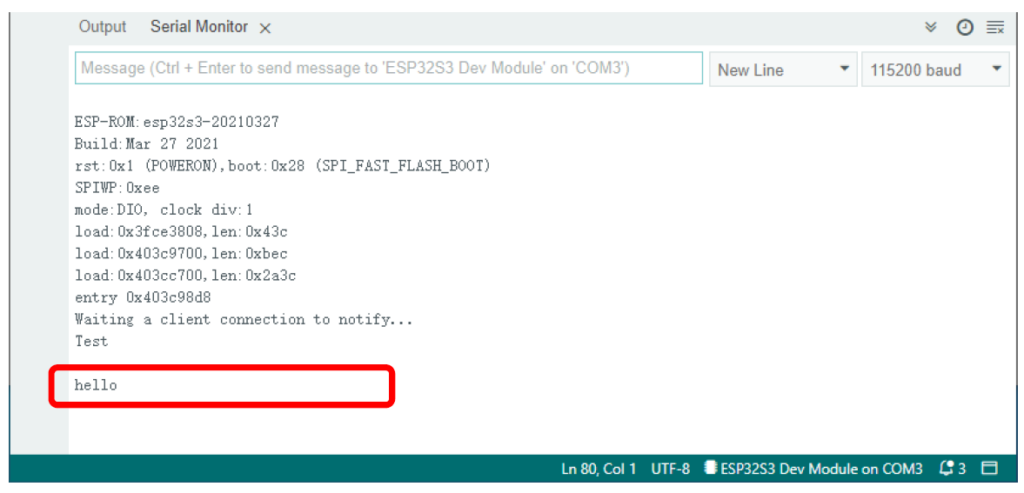
Task: Select the Serial Monitor tab
Action: tap(199, 27)
